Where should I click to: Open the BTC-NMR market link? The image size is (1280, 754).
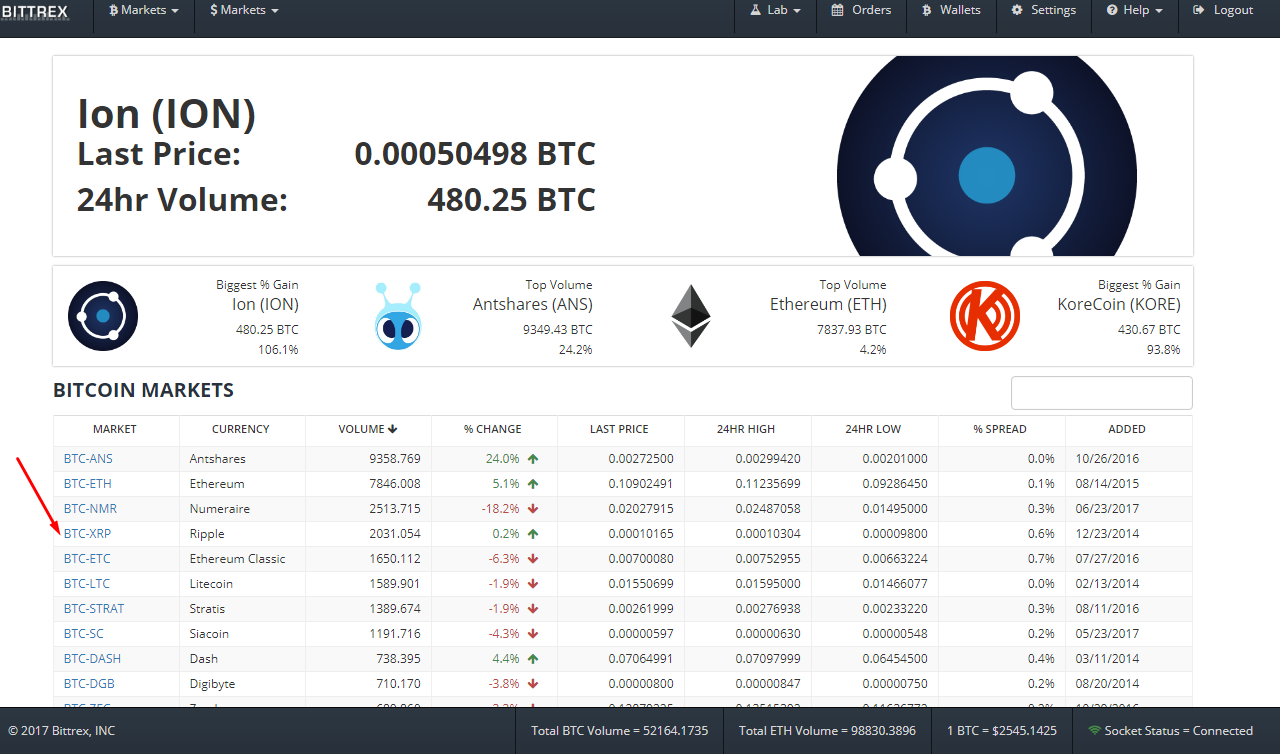(90, 509)
